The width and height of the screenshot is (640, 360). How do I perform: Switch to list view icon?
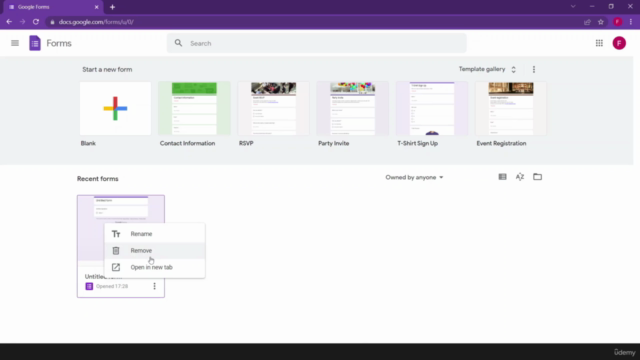coord(502,177)
